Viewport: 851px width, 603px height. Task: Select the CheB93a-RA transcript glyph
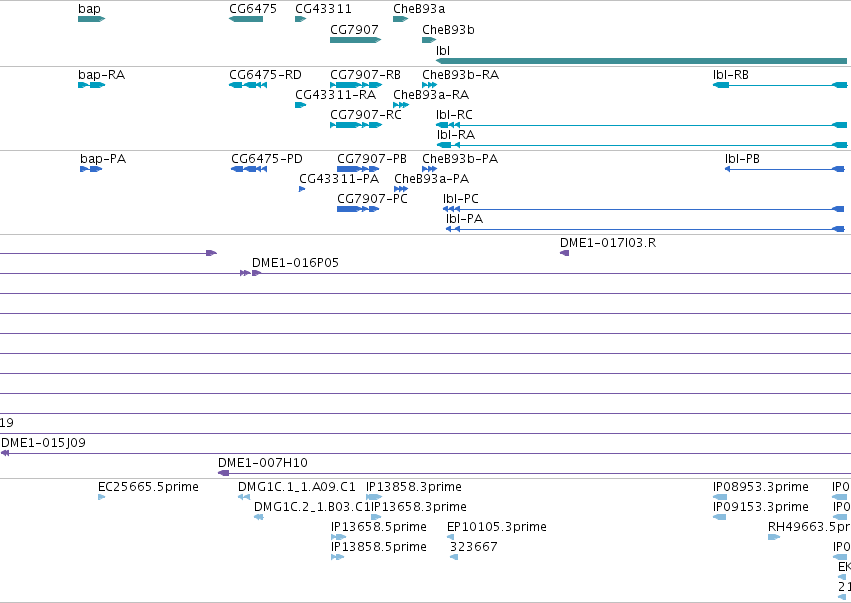(x=401, y=105)
